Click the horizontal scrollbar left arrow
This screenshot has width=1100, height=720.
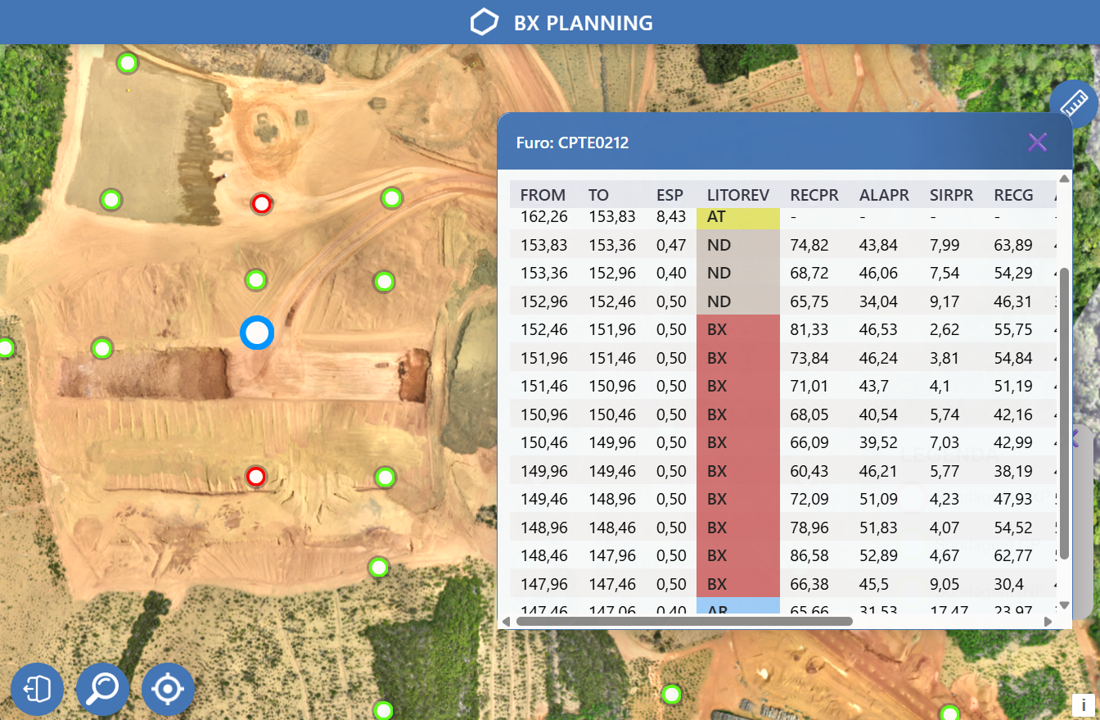506,621
